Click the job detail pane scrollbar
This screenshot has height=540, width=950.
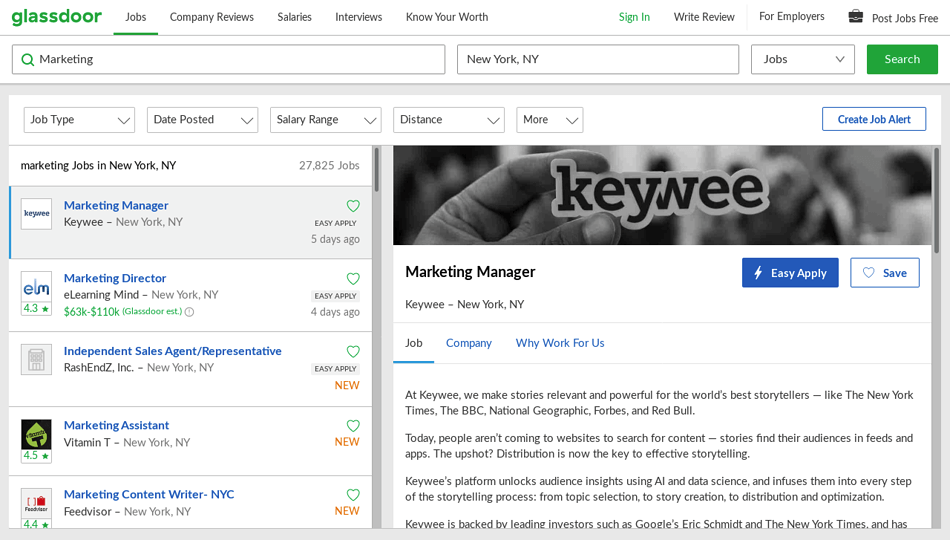[937, 200]
